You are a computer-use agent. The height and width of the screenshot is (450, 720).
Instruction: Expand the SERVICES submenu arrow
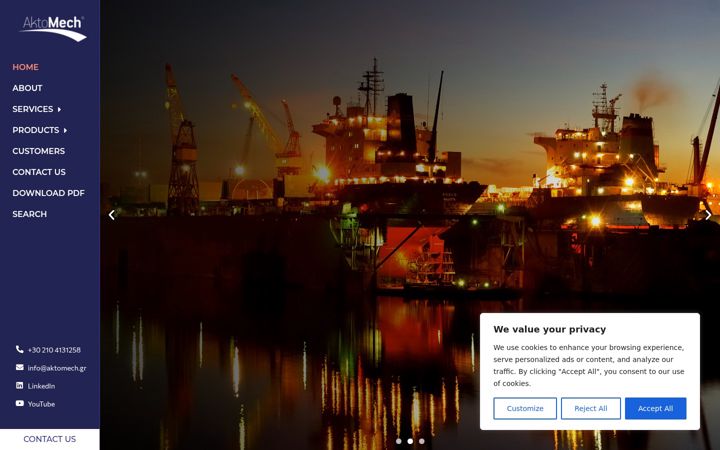pyautogui.click(x=59, y=109)
